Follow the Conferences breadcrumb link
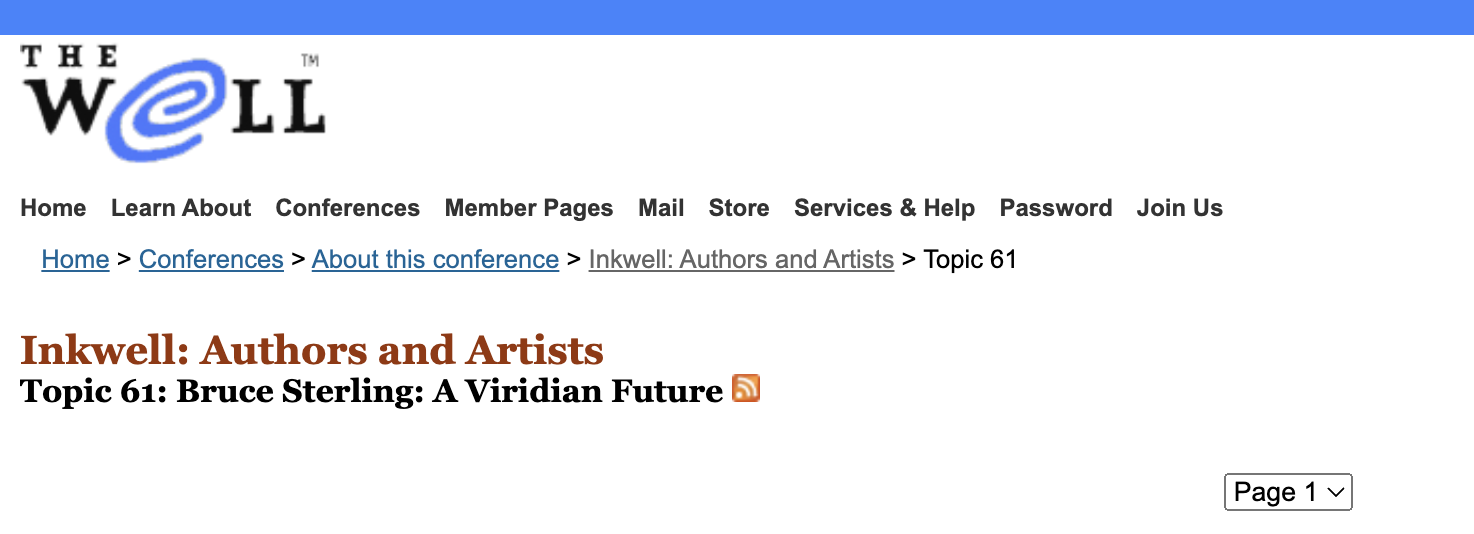 [211, 260]
